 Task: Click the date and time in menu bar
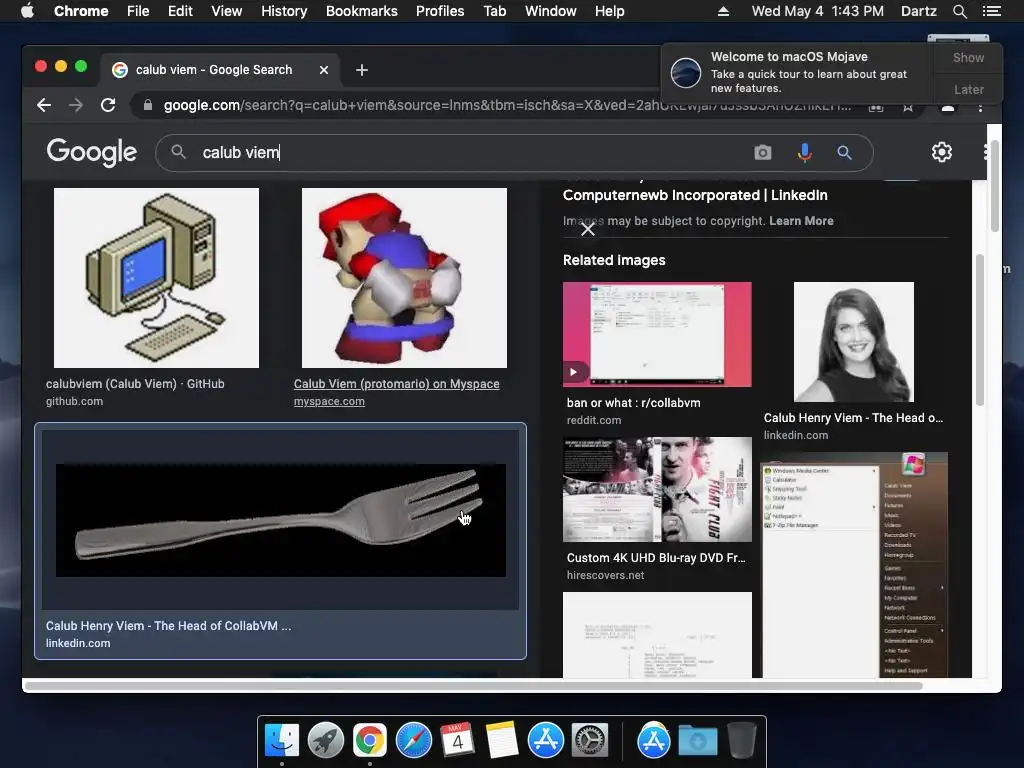818,11
